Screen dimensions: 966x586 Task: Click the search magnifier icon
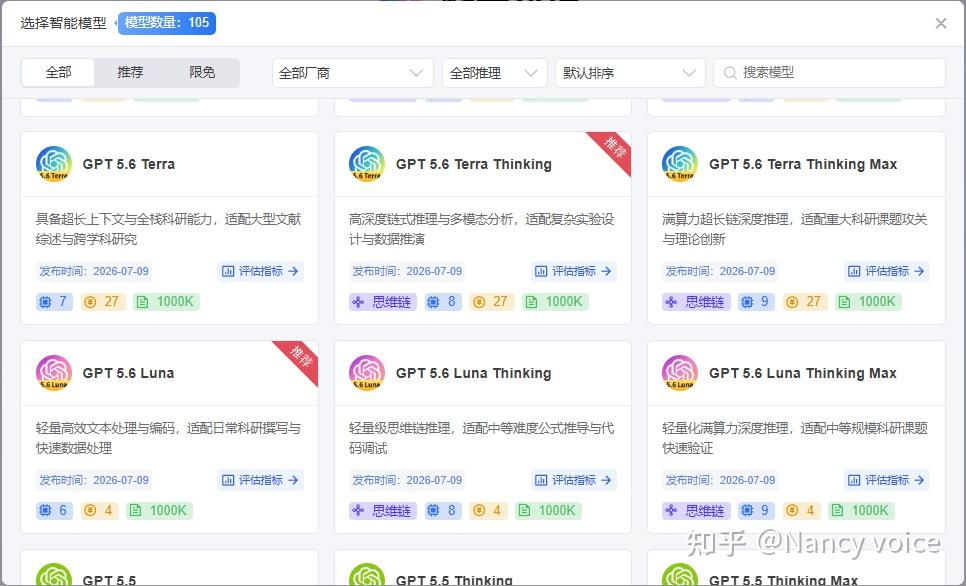[730, 73]
